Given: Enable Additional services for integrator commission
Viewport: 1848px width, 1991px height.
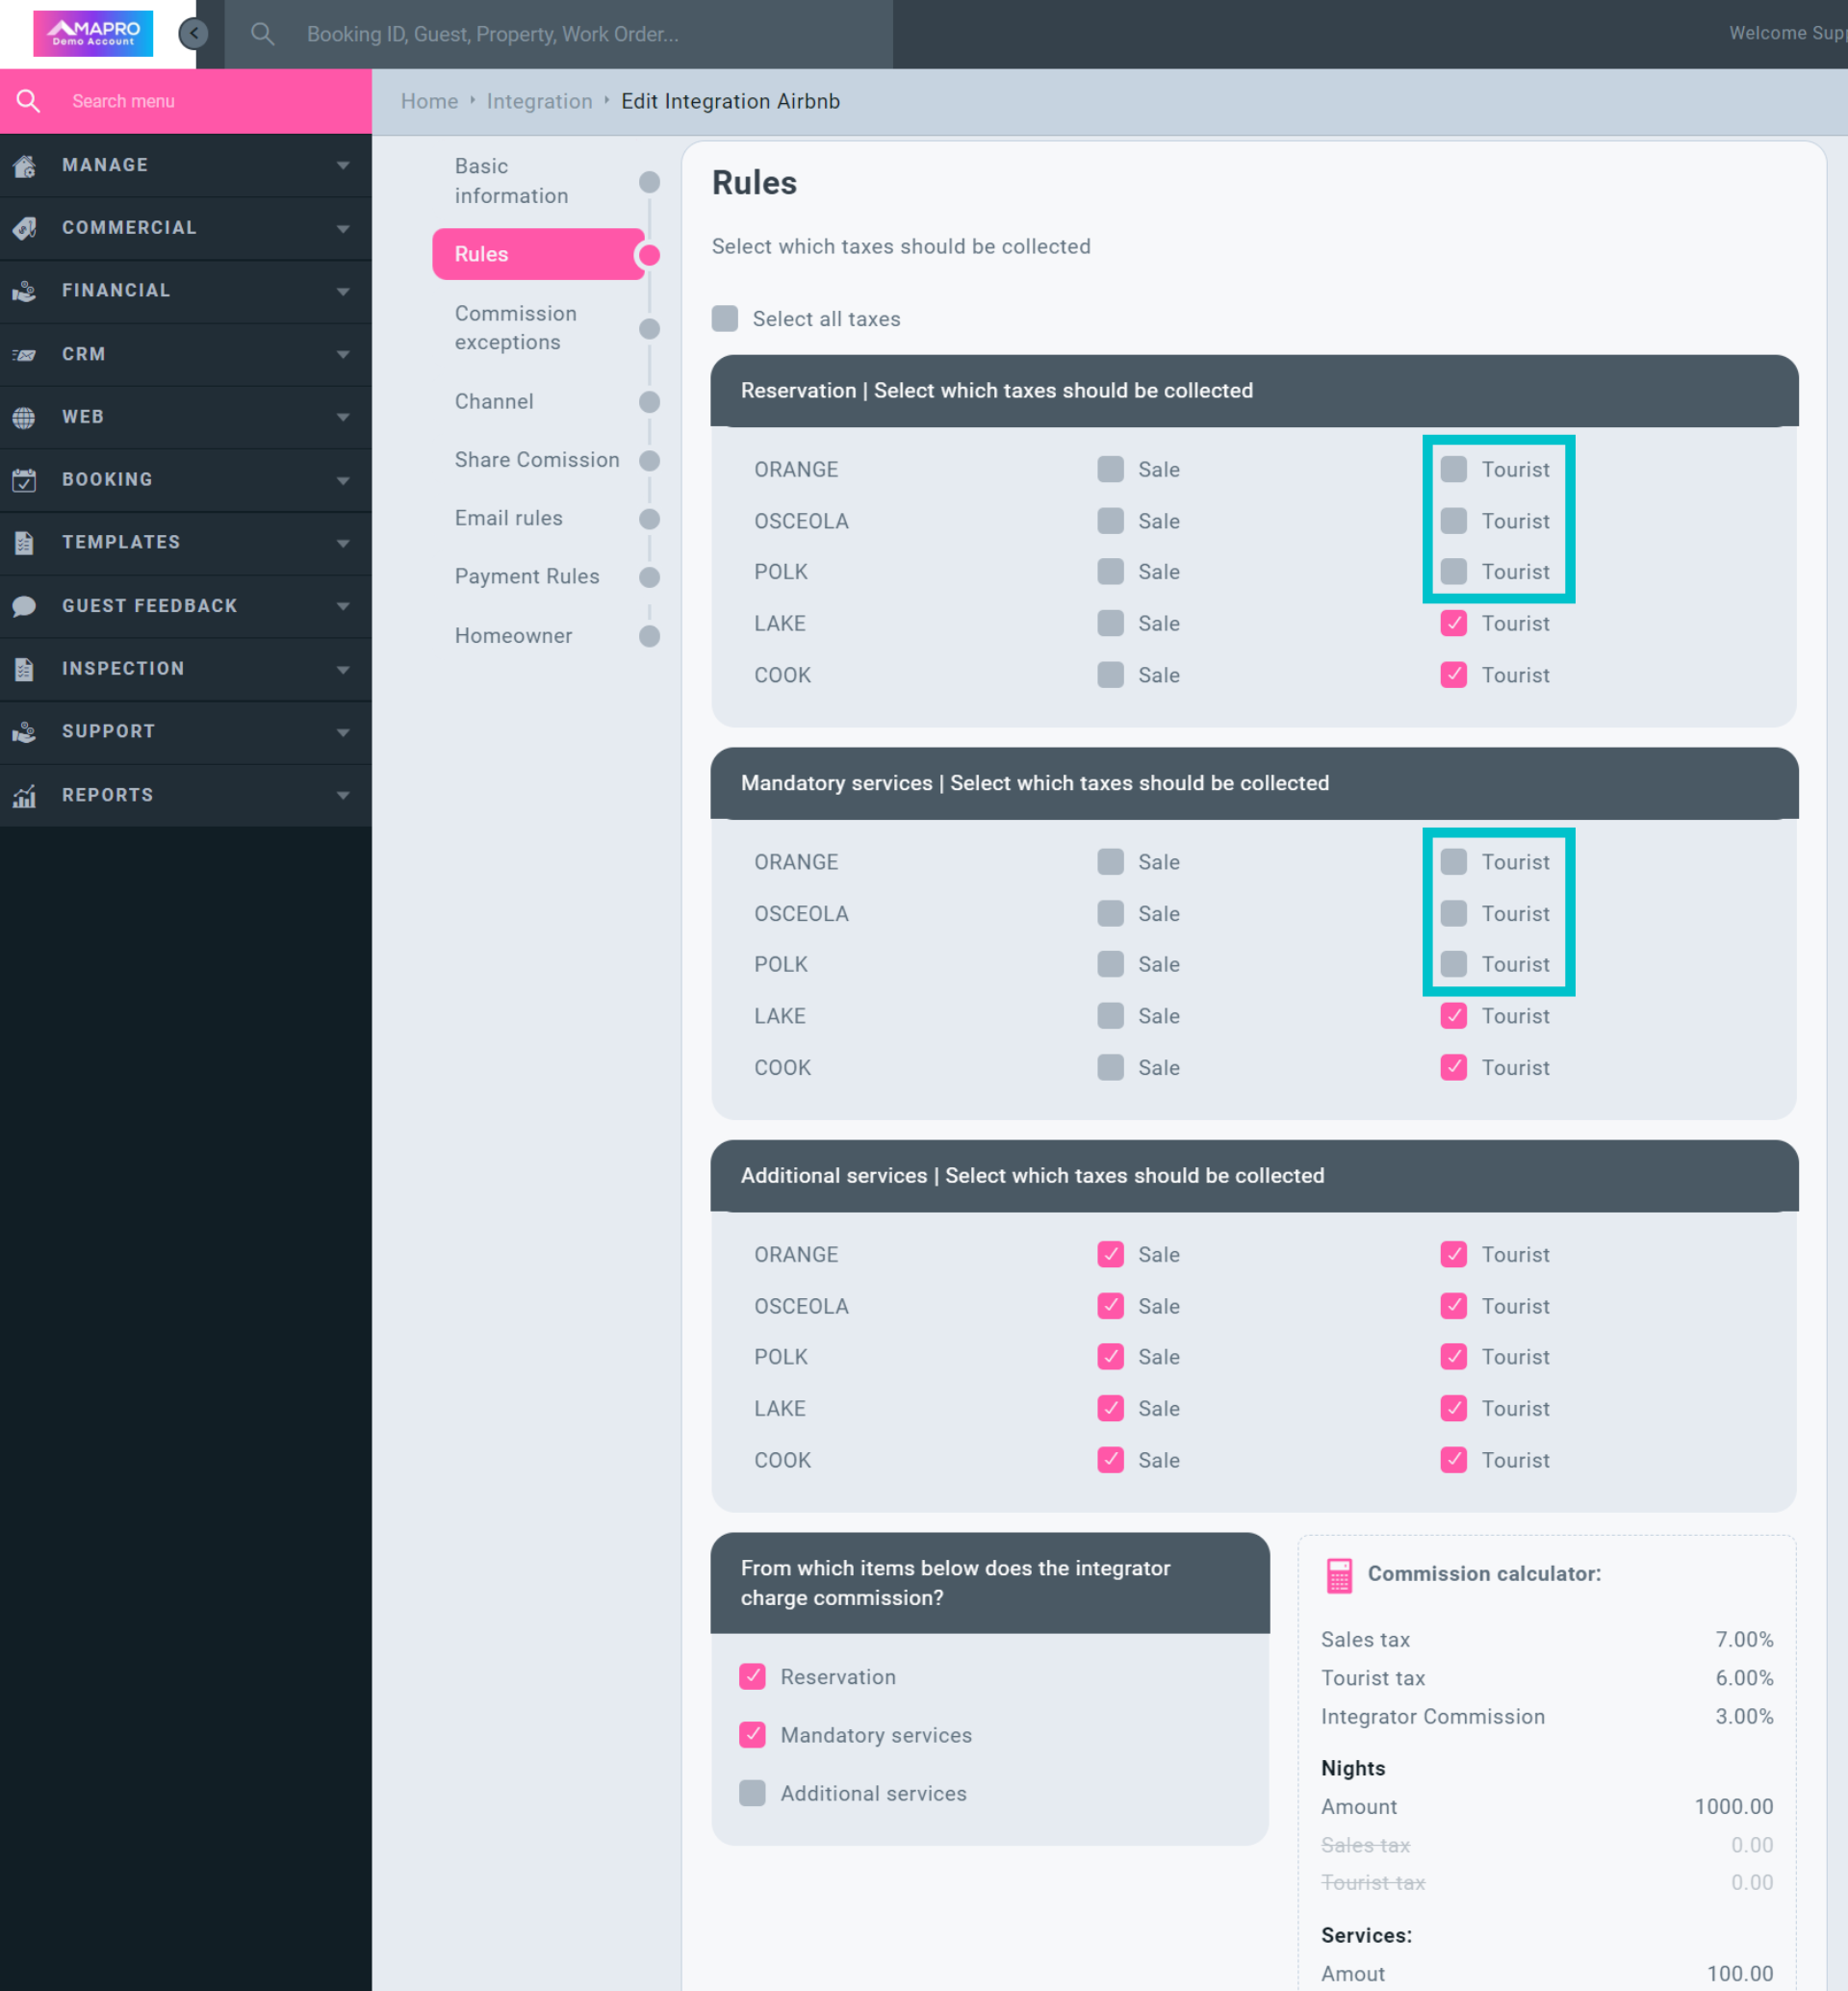Looking at the screenshot, I should pos(752,1793).
